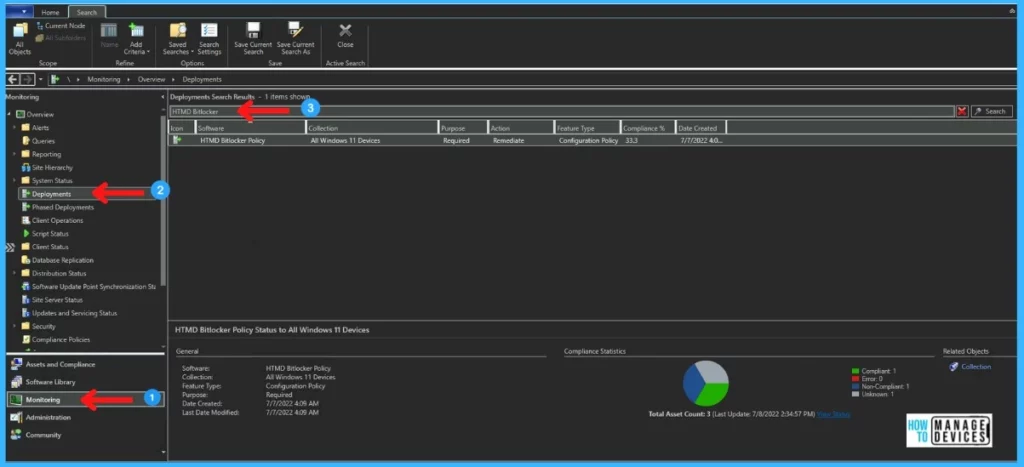Viewport: 1024px width, 467px height.
Task: Open Search Settings in ribbon
Action: pos(209,39)
